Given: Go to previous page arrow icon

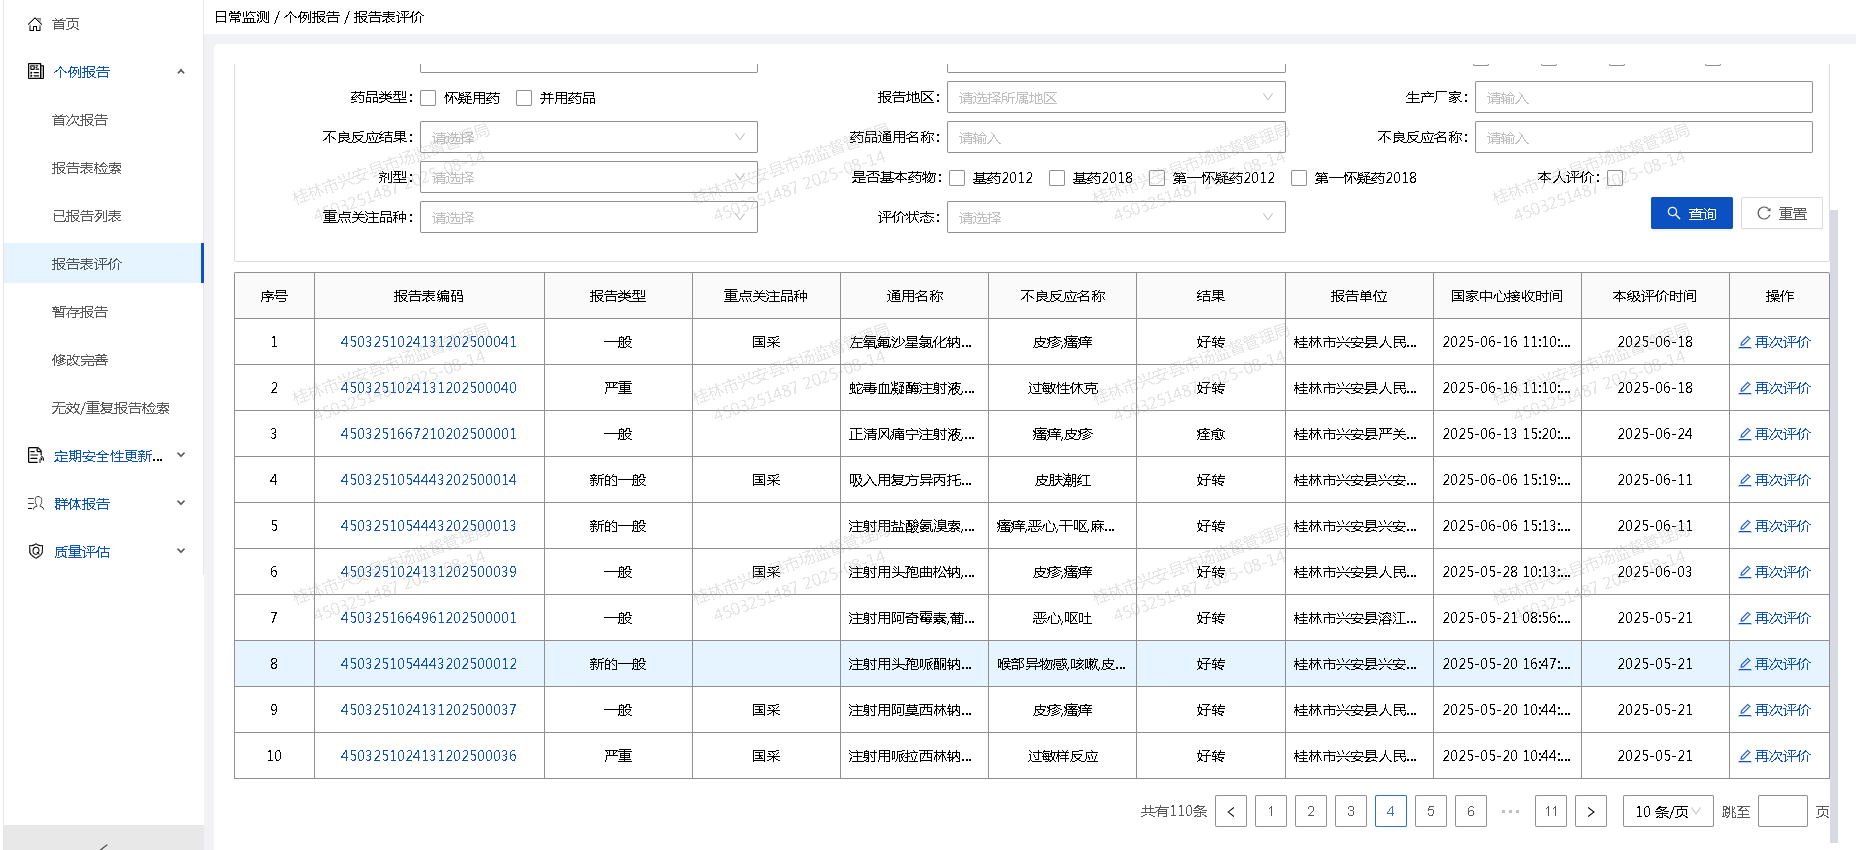Looking at the screenshot, I should pyautogui.click(x=1231, y=811).
